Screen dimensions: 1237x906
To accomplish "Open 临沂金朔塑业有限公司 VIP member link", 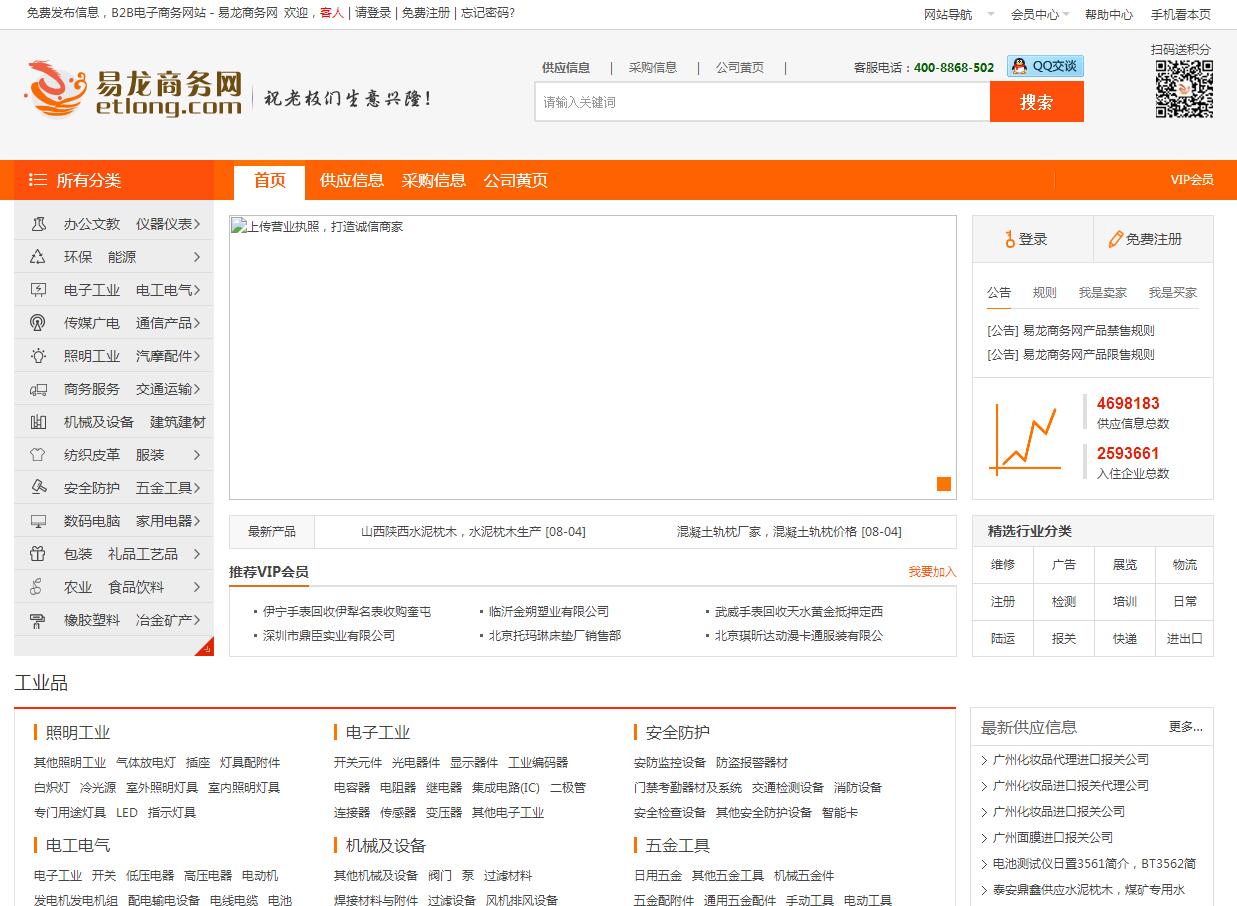I will pos(549,612).
